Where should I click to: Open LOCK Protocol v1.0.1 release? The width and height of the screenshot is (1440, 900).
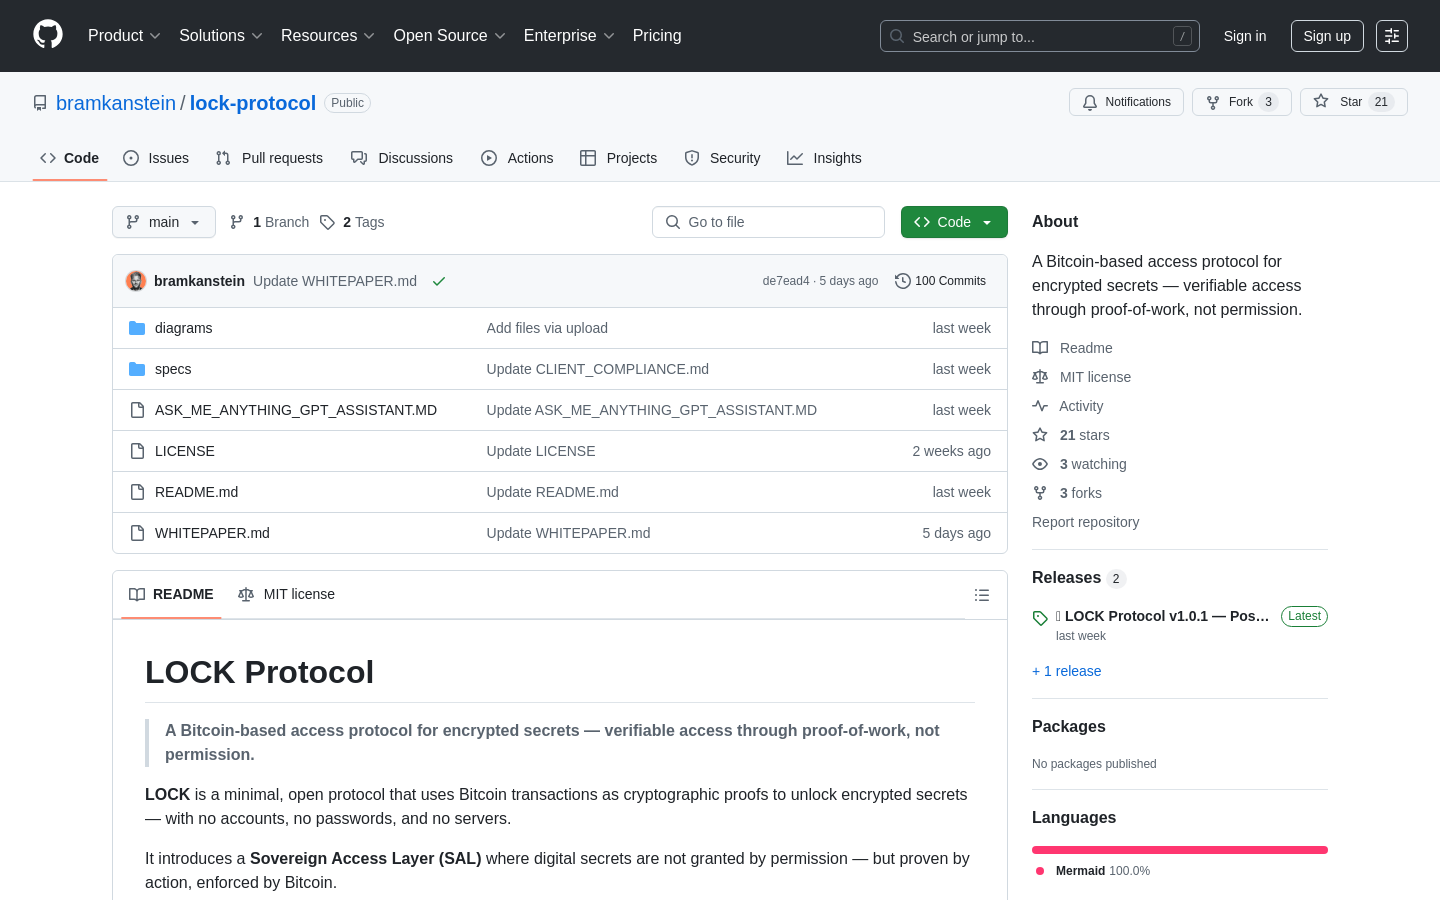[1162, 616]
